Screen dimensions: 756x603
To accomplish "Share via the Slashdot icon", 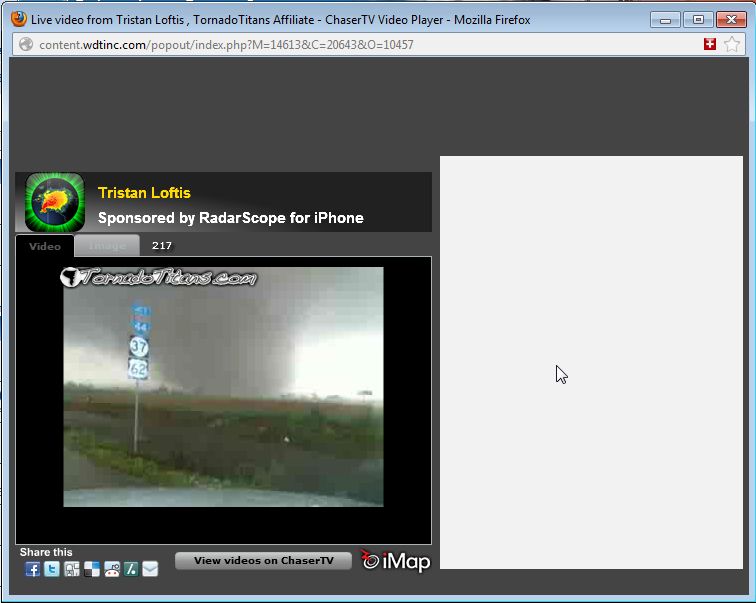I will (131, 569).
